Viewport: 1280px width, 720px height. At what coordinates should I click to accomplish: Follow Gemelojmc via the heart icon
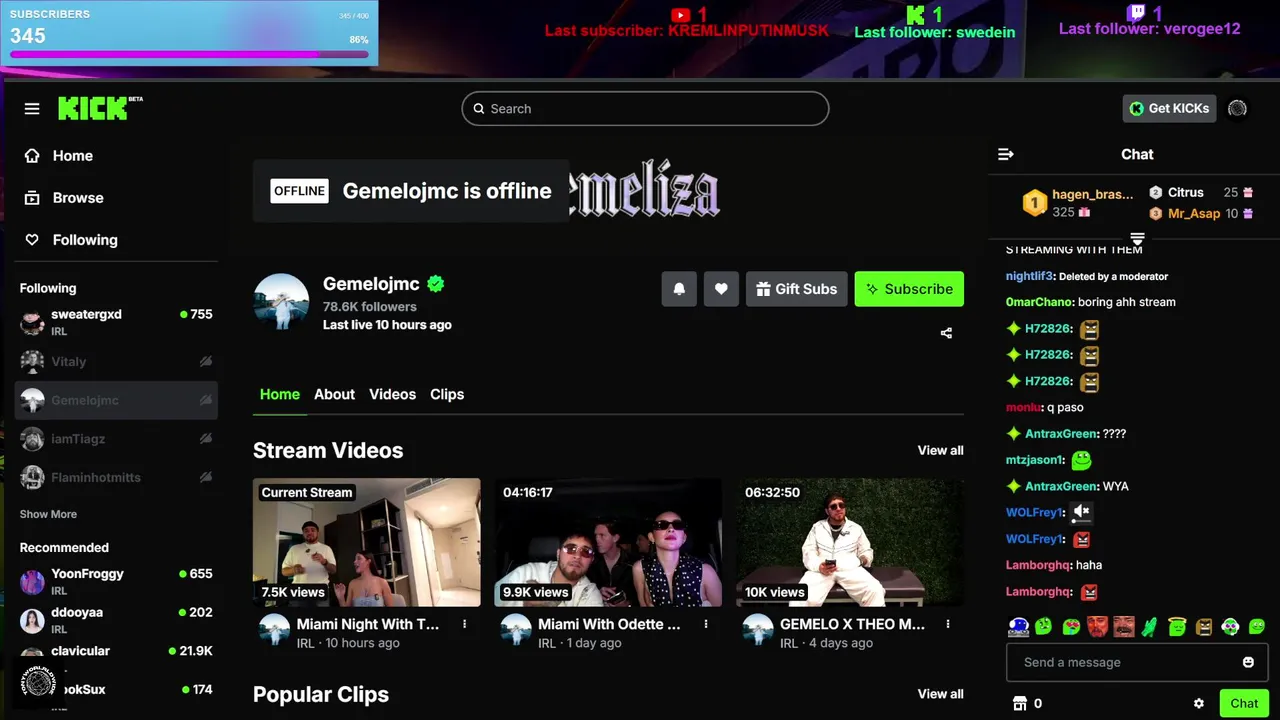click(x=721, y=289)
